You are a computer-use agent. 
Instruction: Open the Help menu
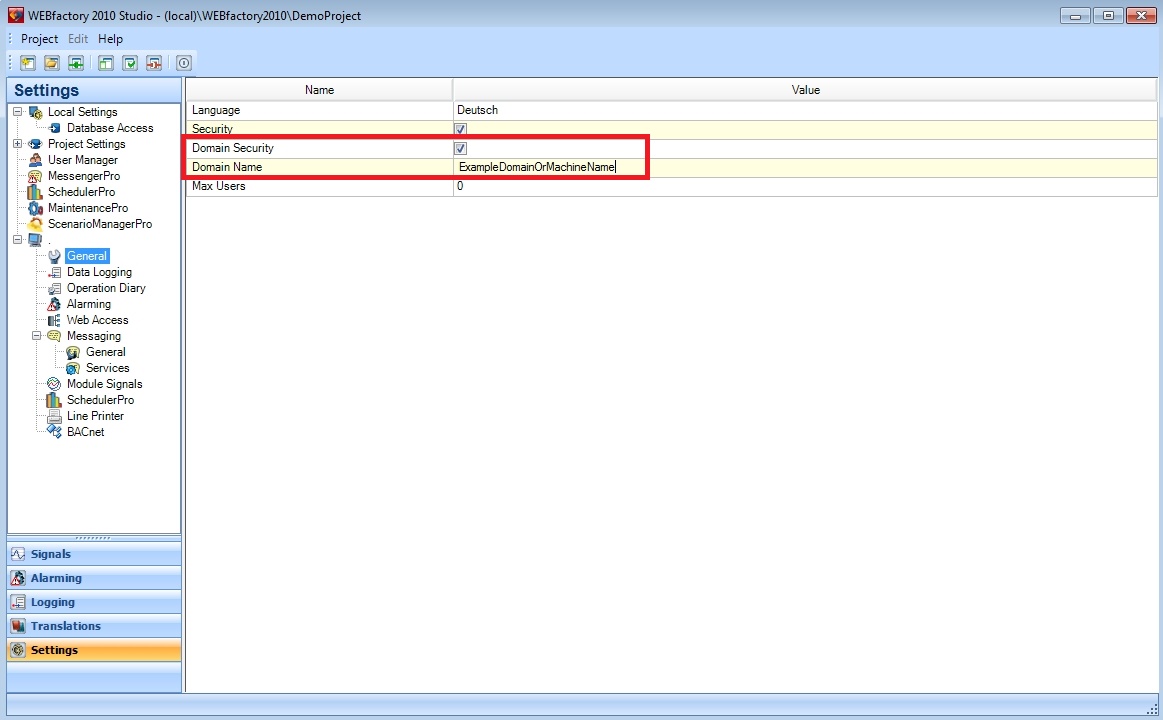click(110, 39)
